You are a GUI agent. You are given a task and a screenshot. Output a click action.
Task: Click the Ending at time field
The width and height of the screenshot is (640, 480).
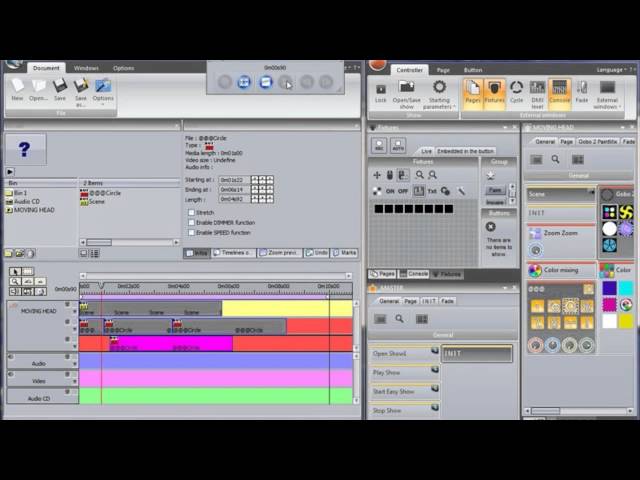click(x=234, y=190)
